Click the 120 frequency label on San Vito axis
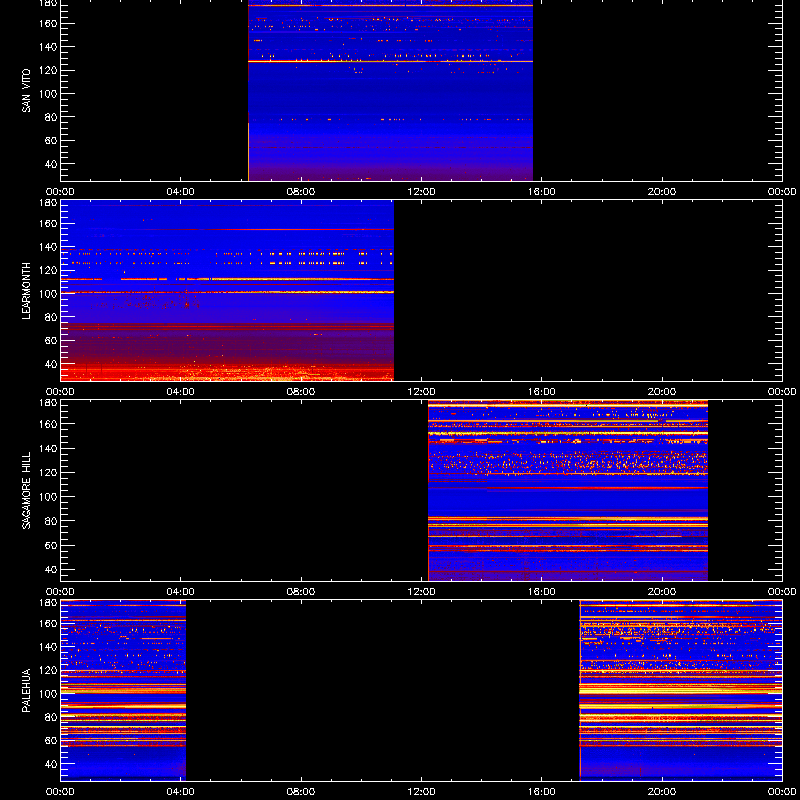 (x=49, y=70)
